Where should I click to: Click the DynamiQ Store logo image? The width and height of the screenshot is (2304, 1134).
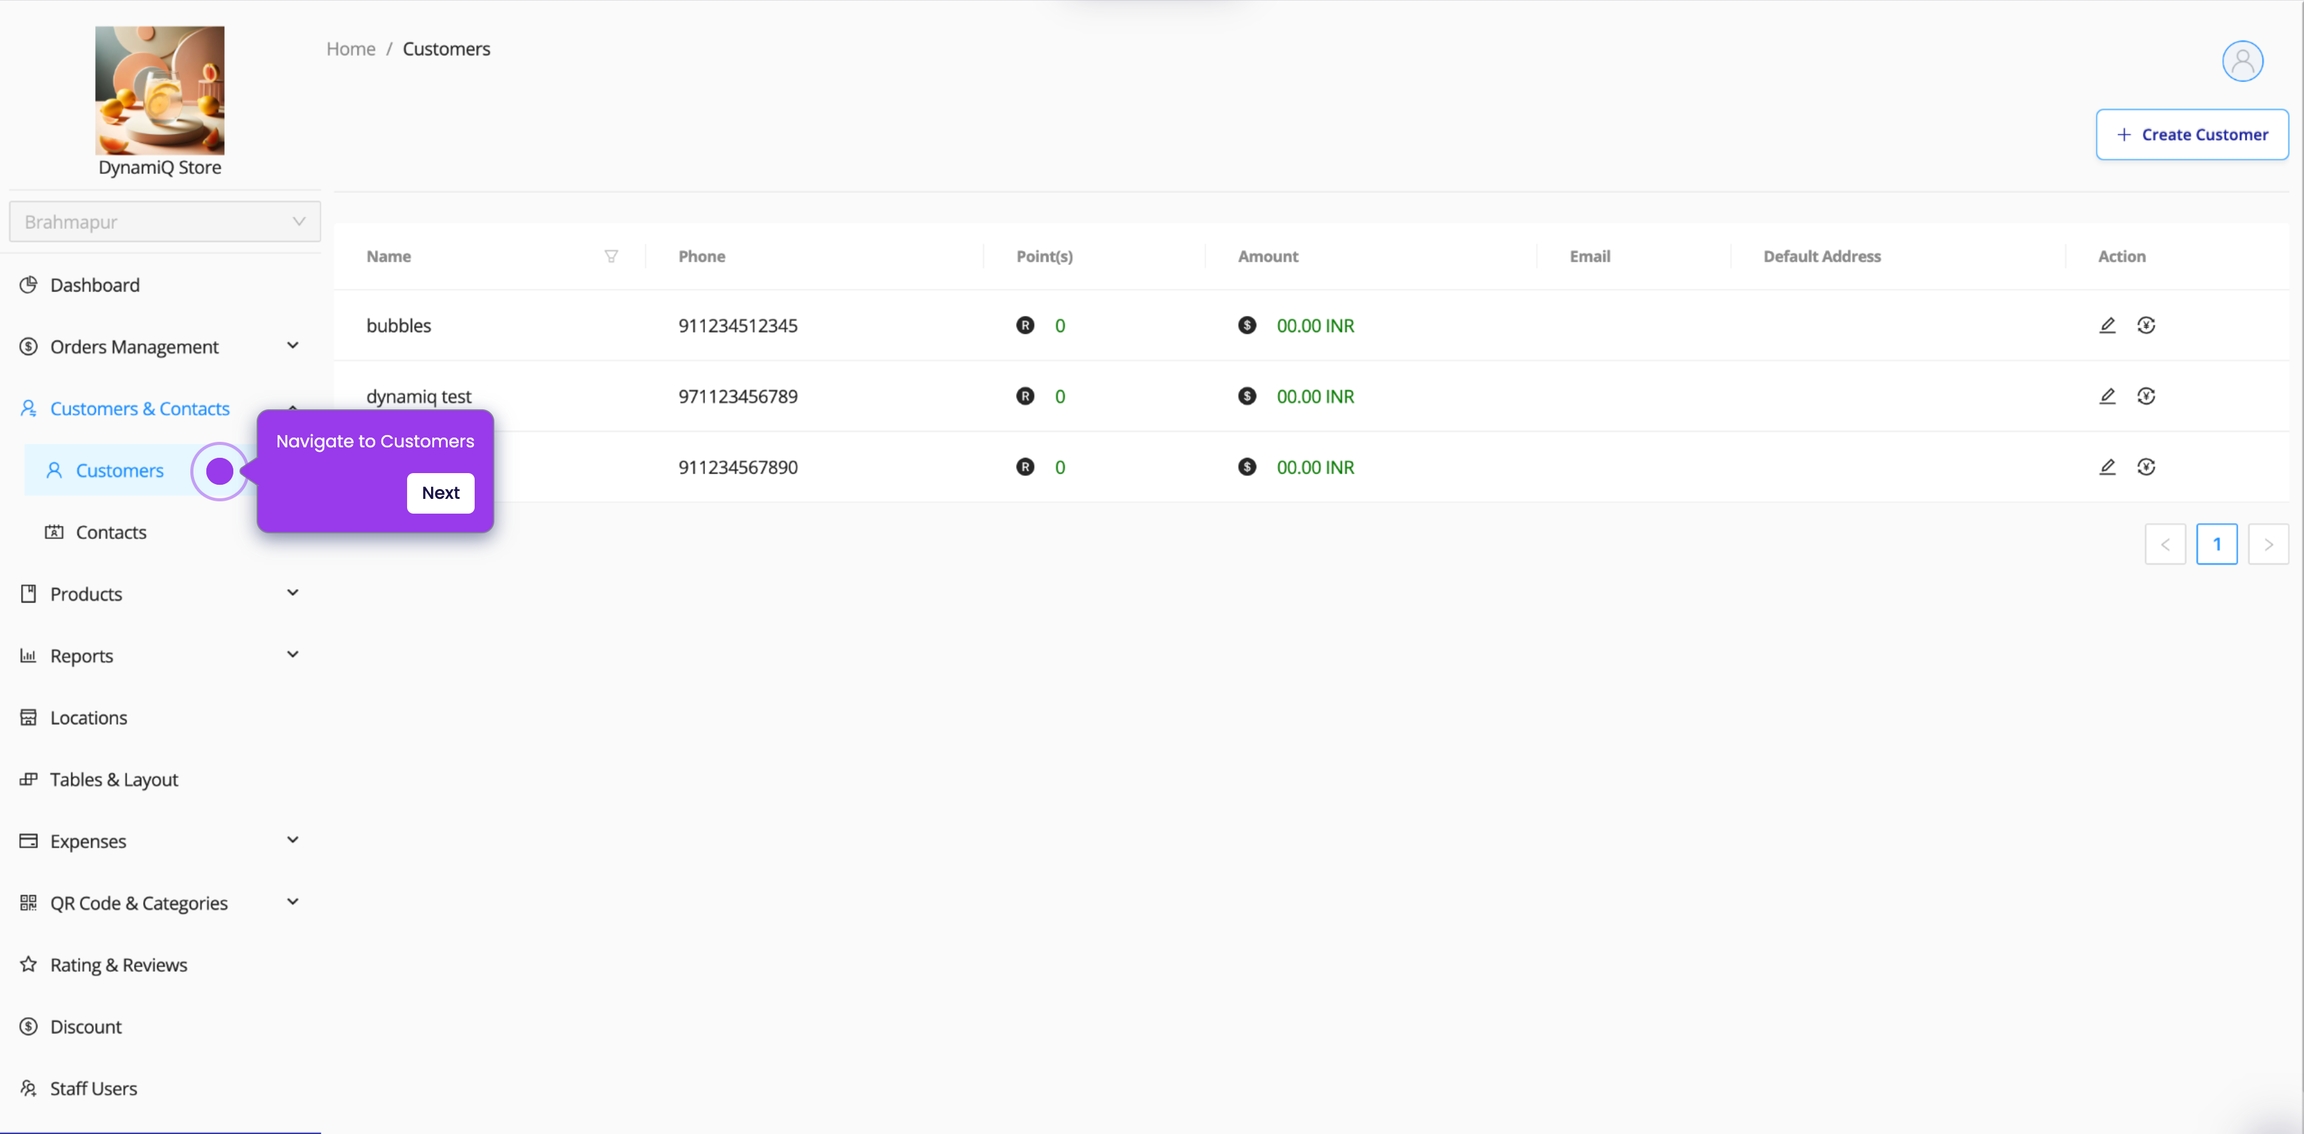(x=160, y=90)
